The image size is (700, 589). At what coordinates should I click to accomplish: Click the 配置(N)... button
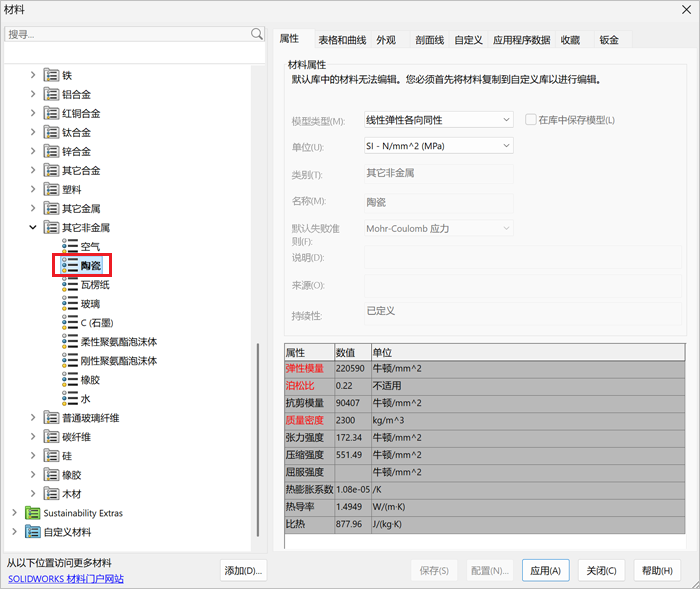[x=490, y=570]
